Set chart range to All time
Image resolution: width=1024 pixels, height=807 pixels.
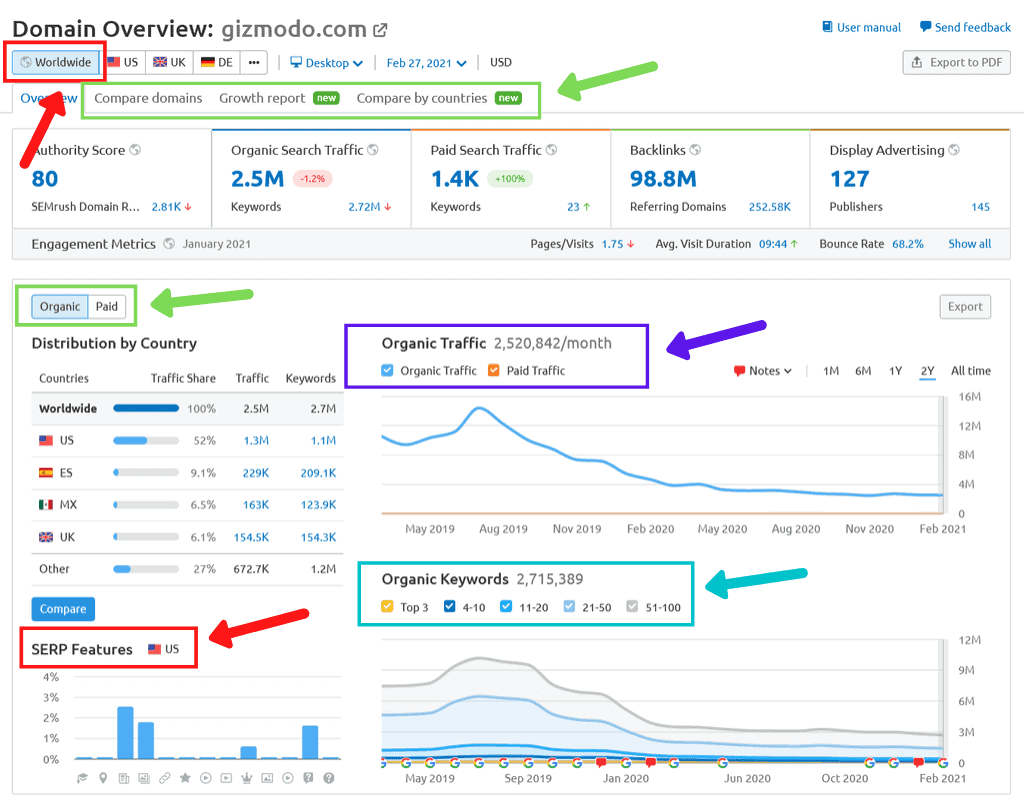970,371
